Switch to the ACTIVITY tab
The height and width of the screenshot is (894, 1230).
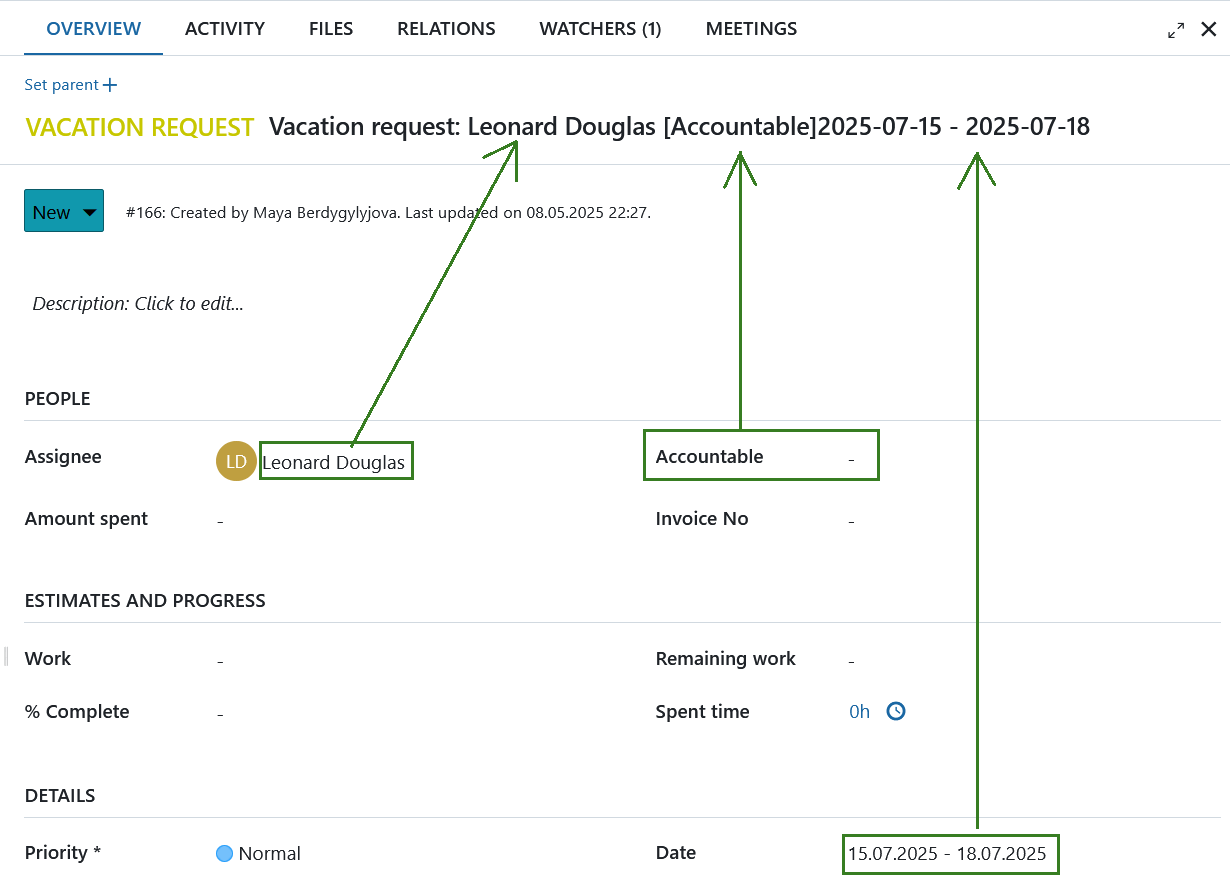point(224,28)
